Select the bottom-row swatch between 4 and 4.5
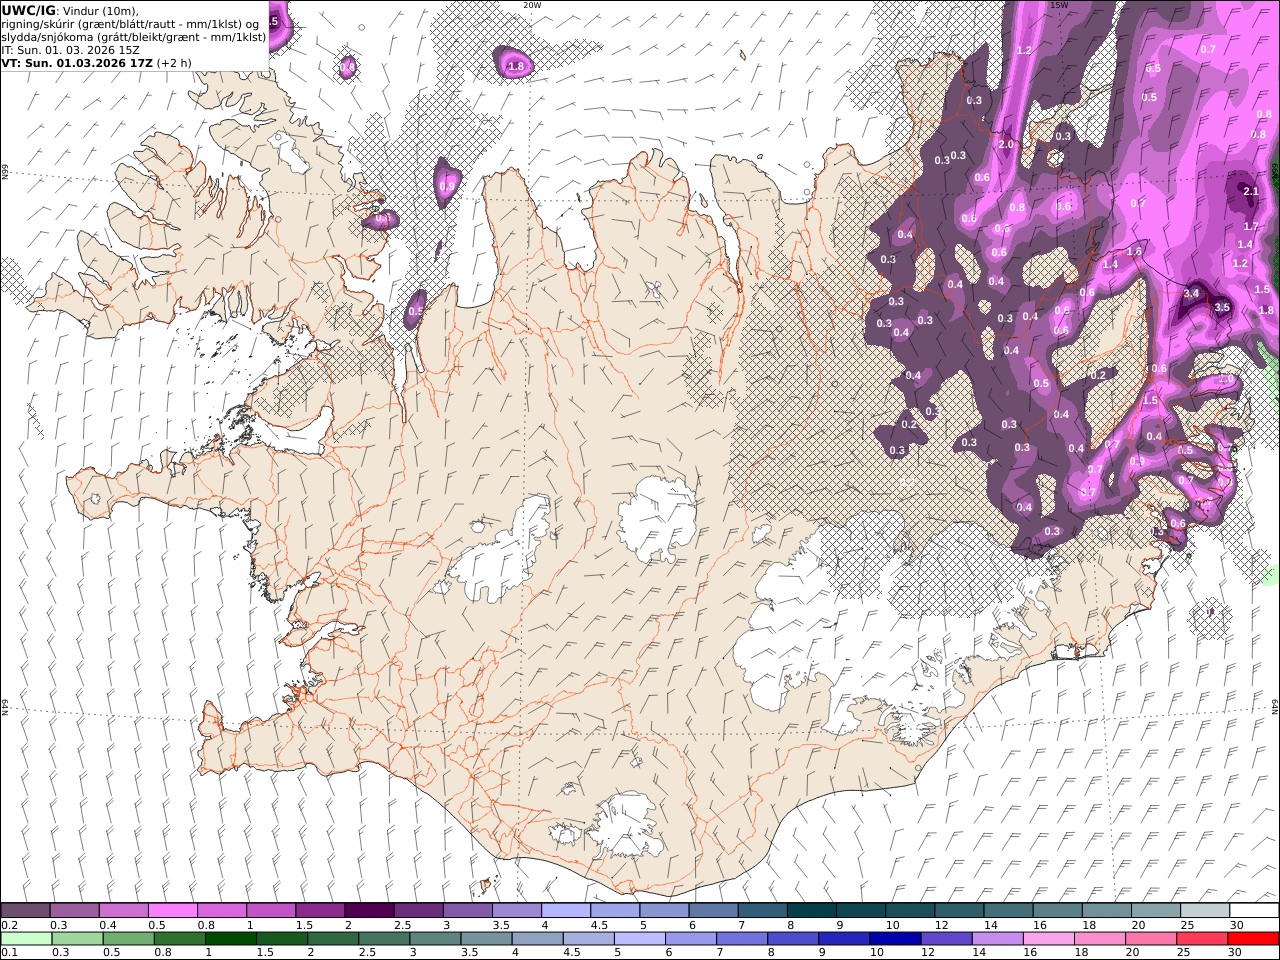Screen dimensions: 1280x960 [x=537, y=939]
